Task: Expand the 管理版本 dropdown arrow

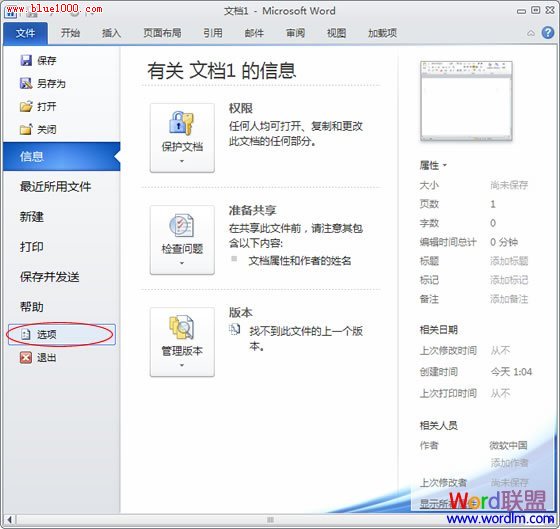Action: tap(182, 365)
